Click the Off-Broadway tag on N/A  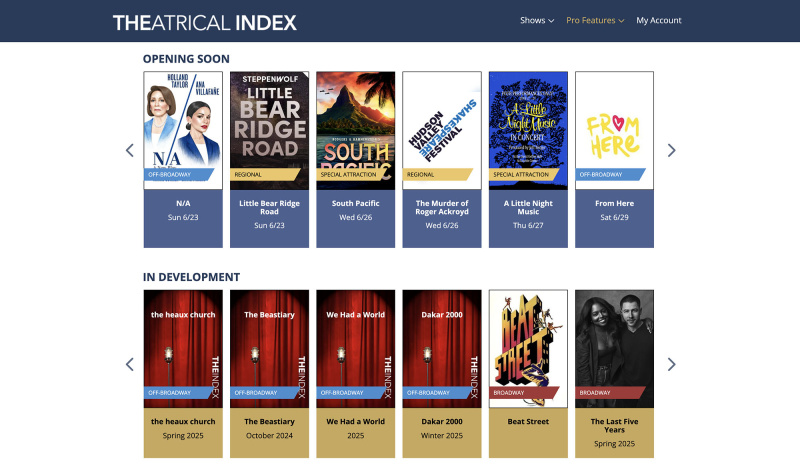(x=179, y=175)
